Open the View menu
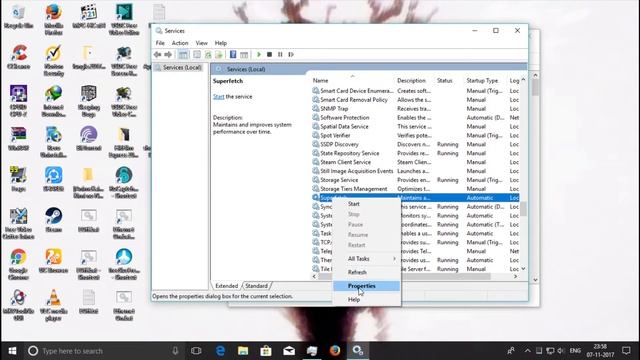 point(202,43)
